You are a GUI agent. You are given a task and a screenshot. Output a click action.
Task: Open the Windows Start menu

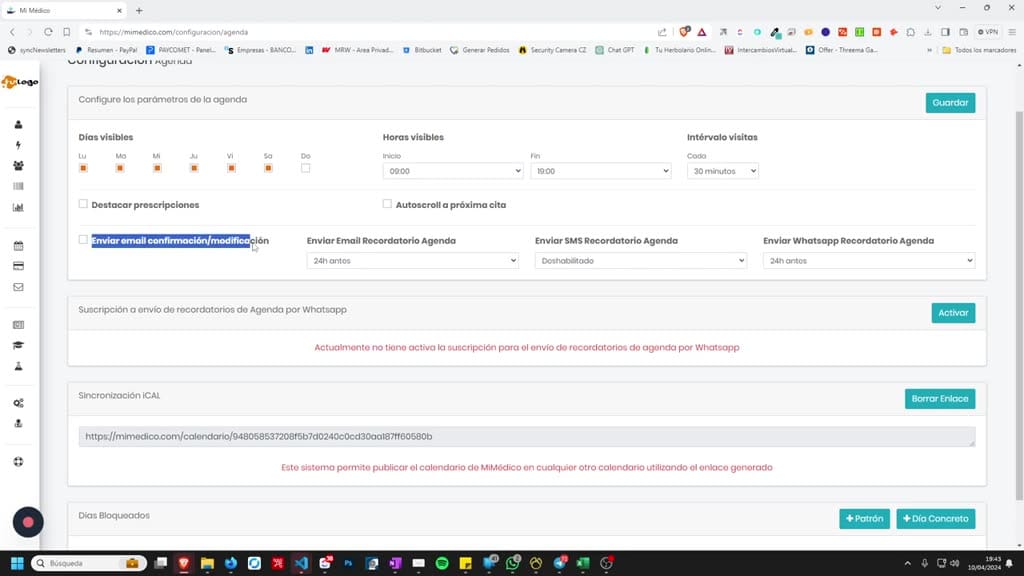point(18,563)
